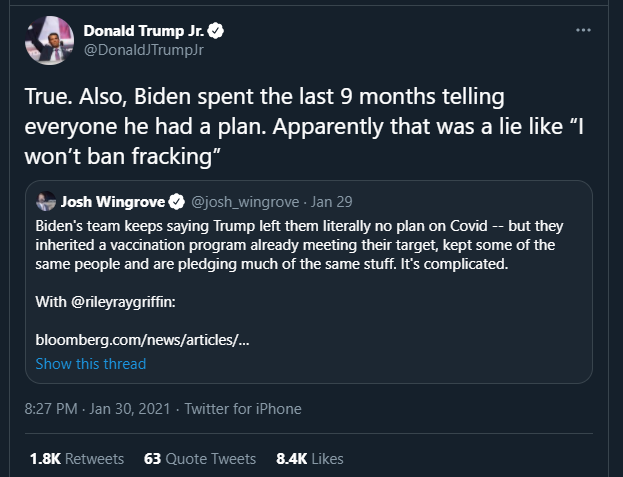View the 8.4K Likes list
623x477 pixels.
310,459
